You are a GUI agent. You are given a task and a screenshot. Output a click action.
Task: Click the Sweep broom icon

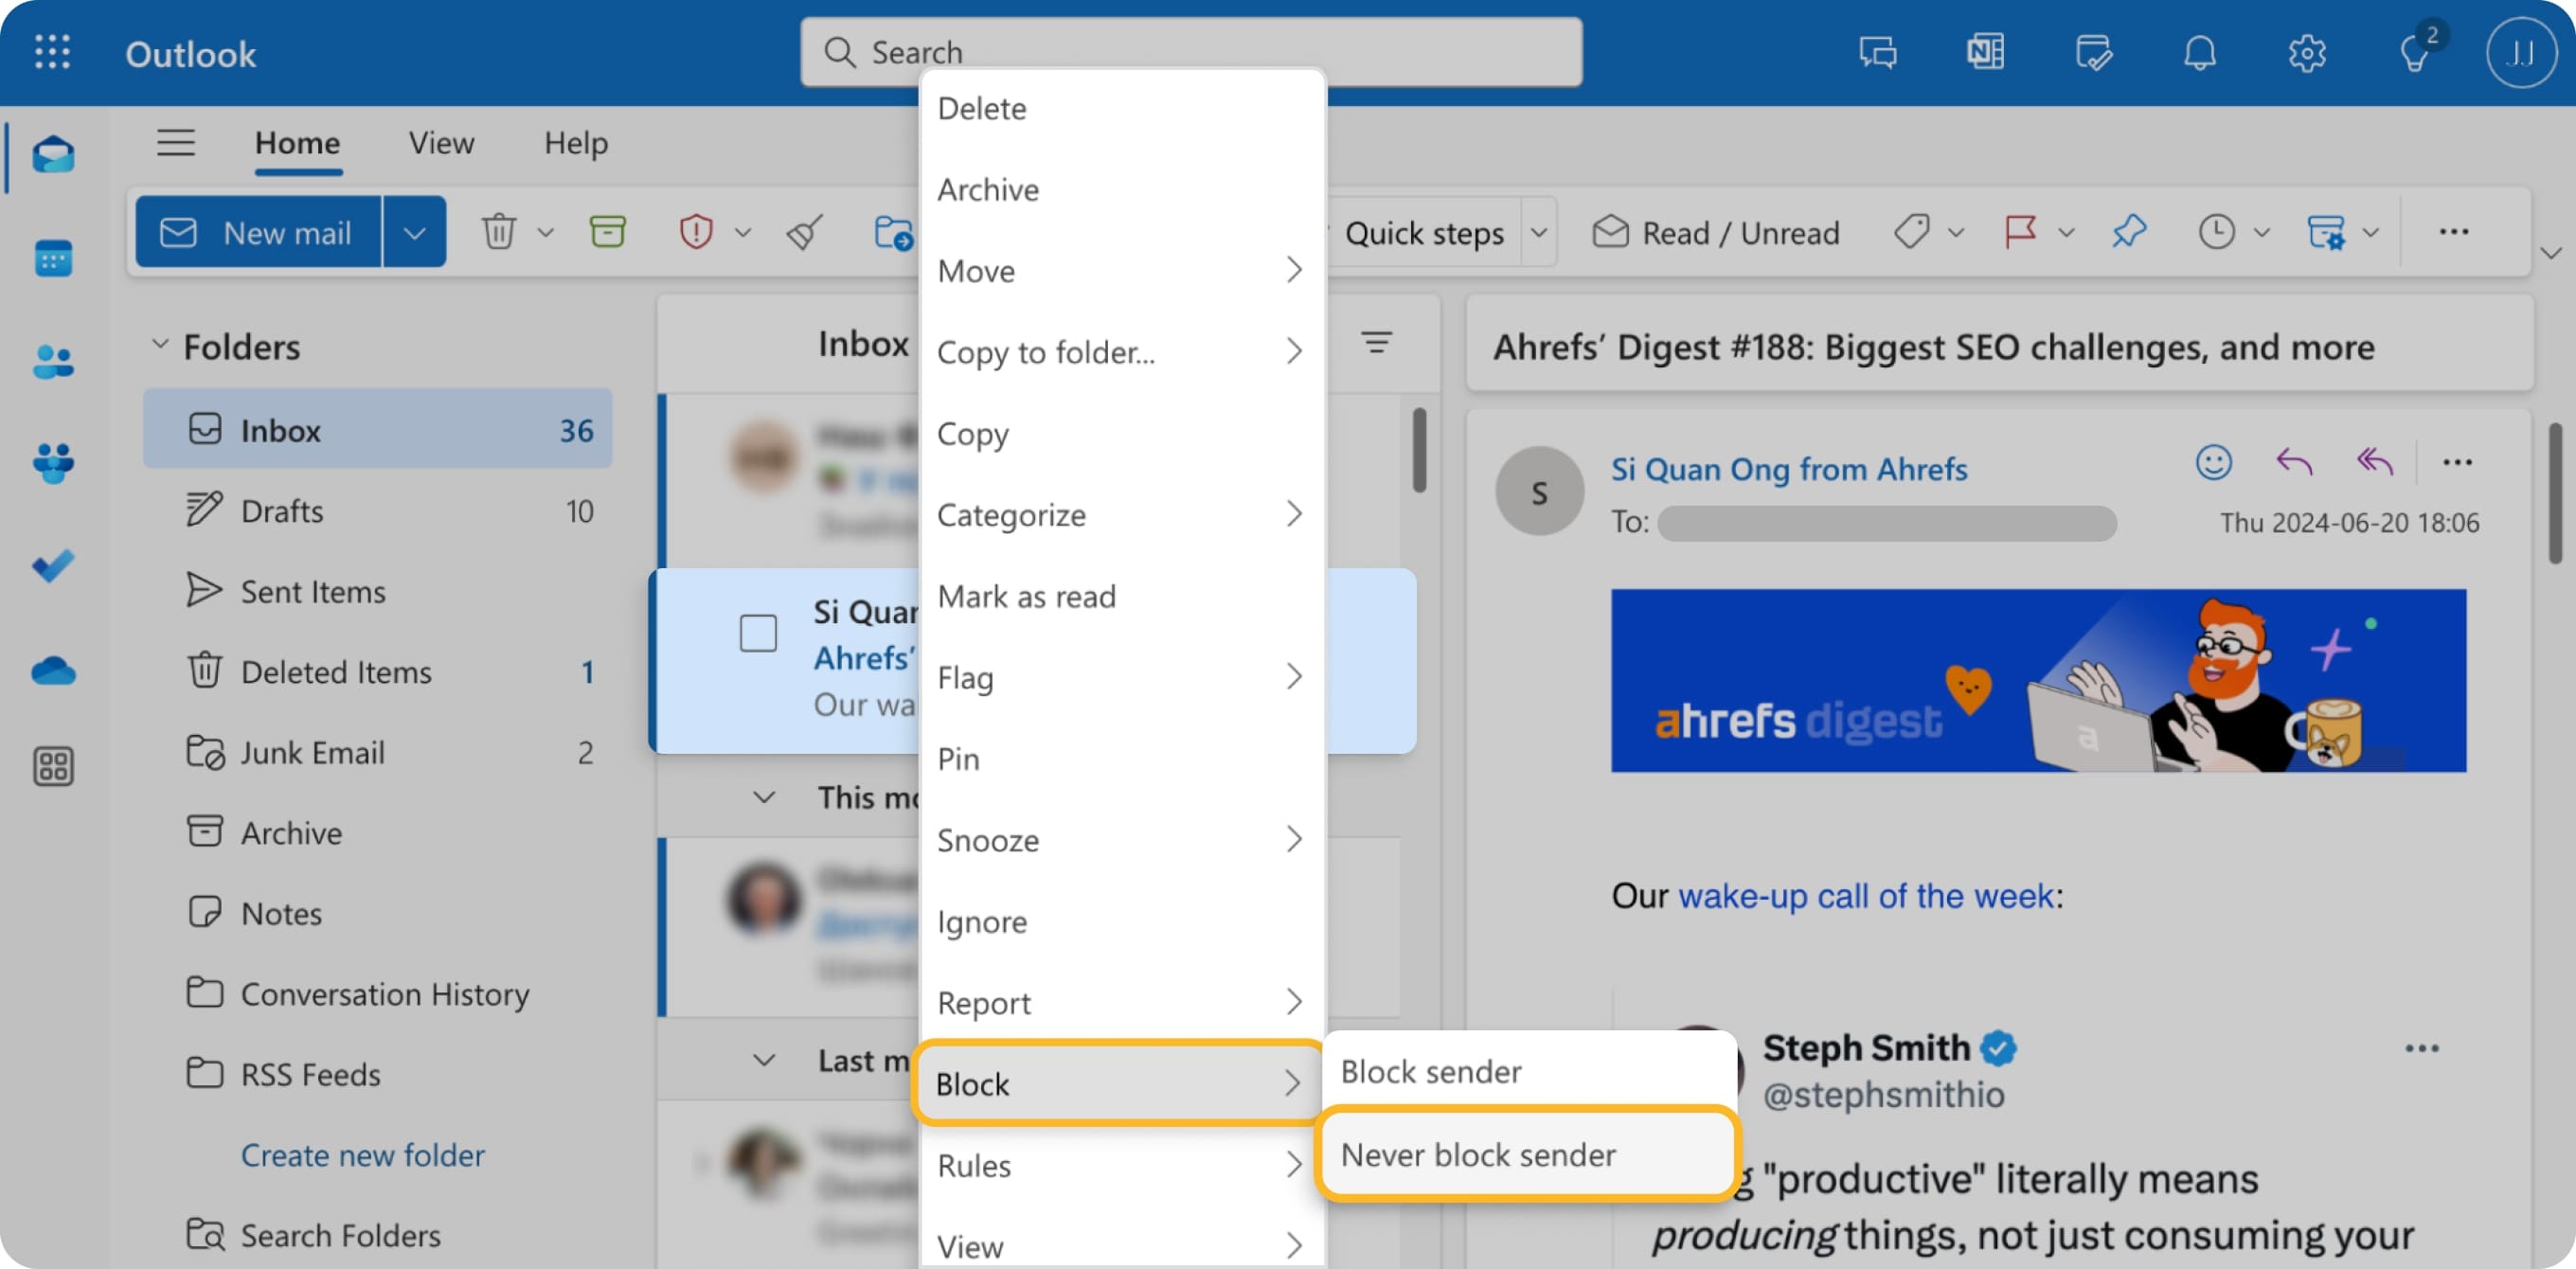[x=805, y=232]
